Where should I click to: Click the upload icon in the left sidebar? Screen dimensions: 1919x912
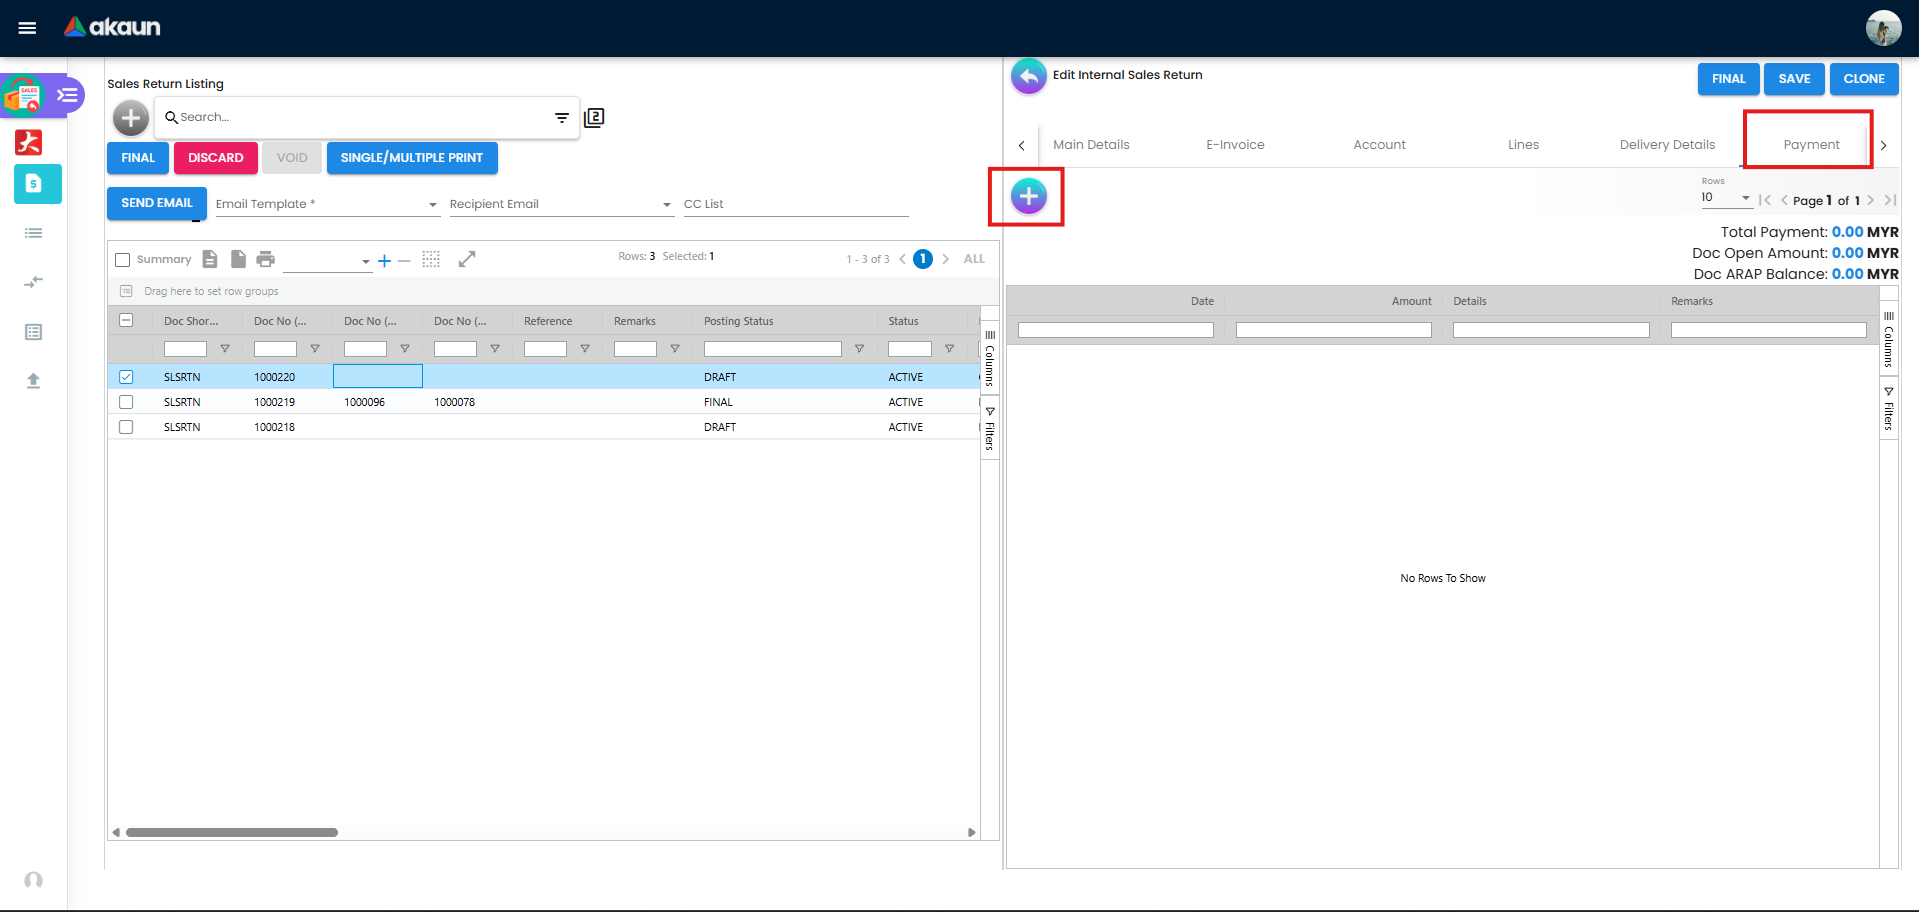click(x=33, y=381)
